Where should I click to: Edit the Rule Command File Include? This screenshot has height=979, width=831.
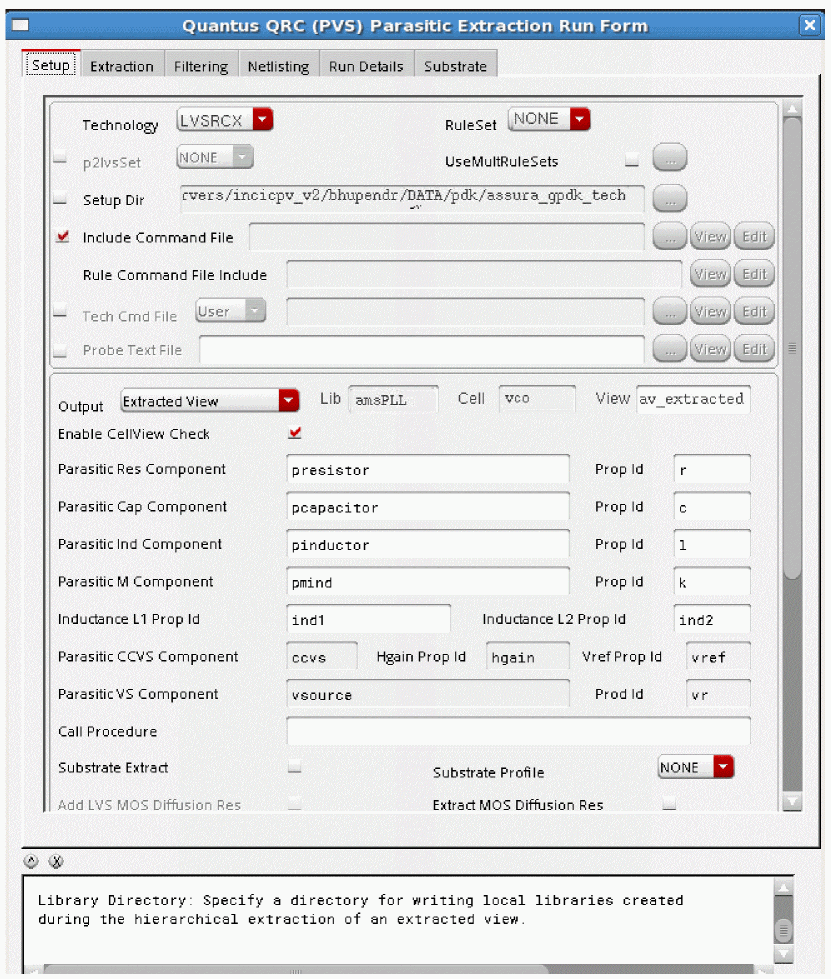coord(754,274)
